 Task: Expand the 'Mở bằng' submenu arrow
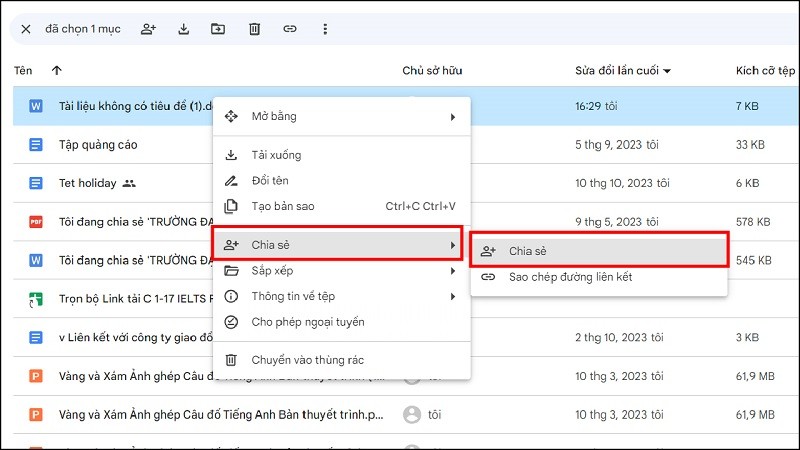453,117
